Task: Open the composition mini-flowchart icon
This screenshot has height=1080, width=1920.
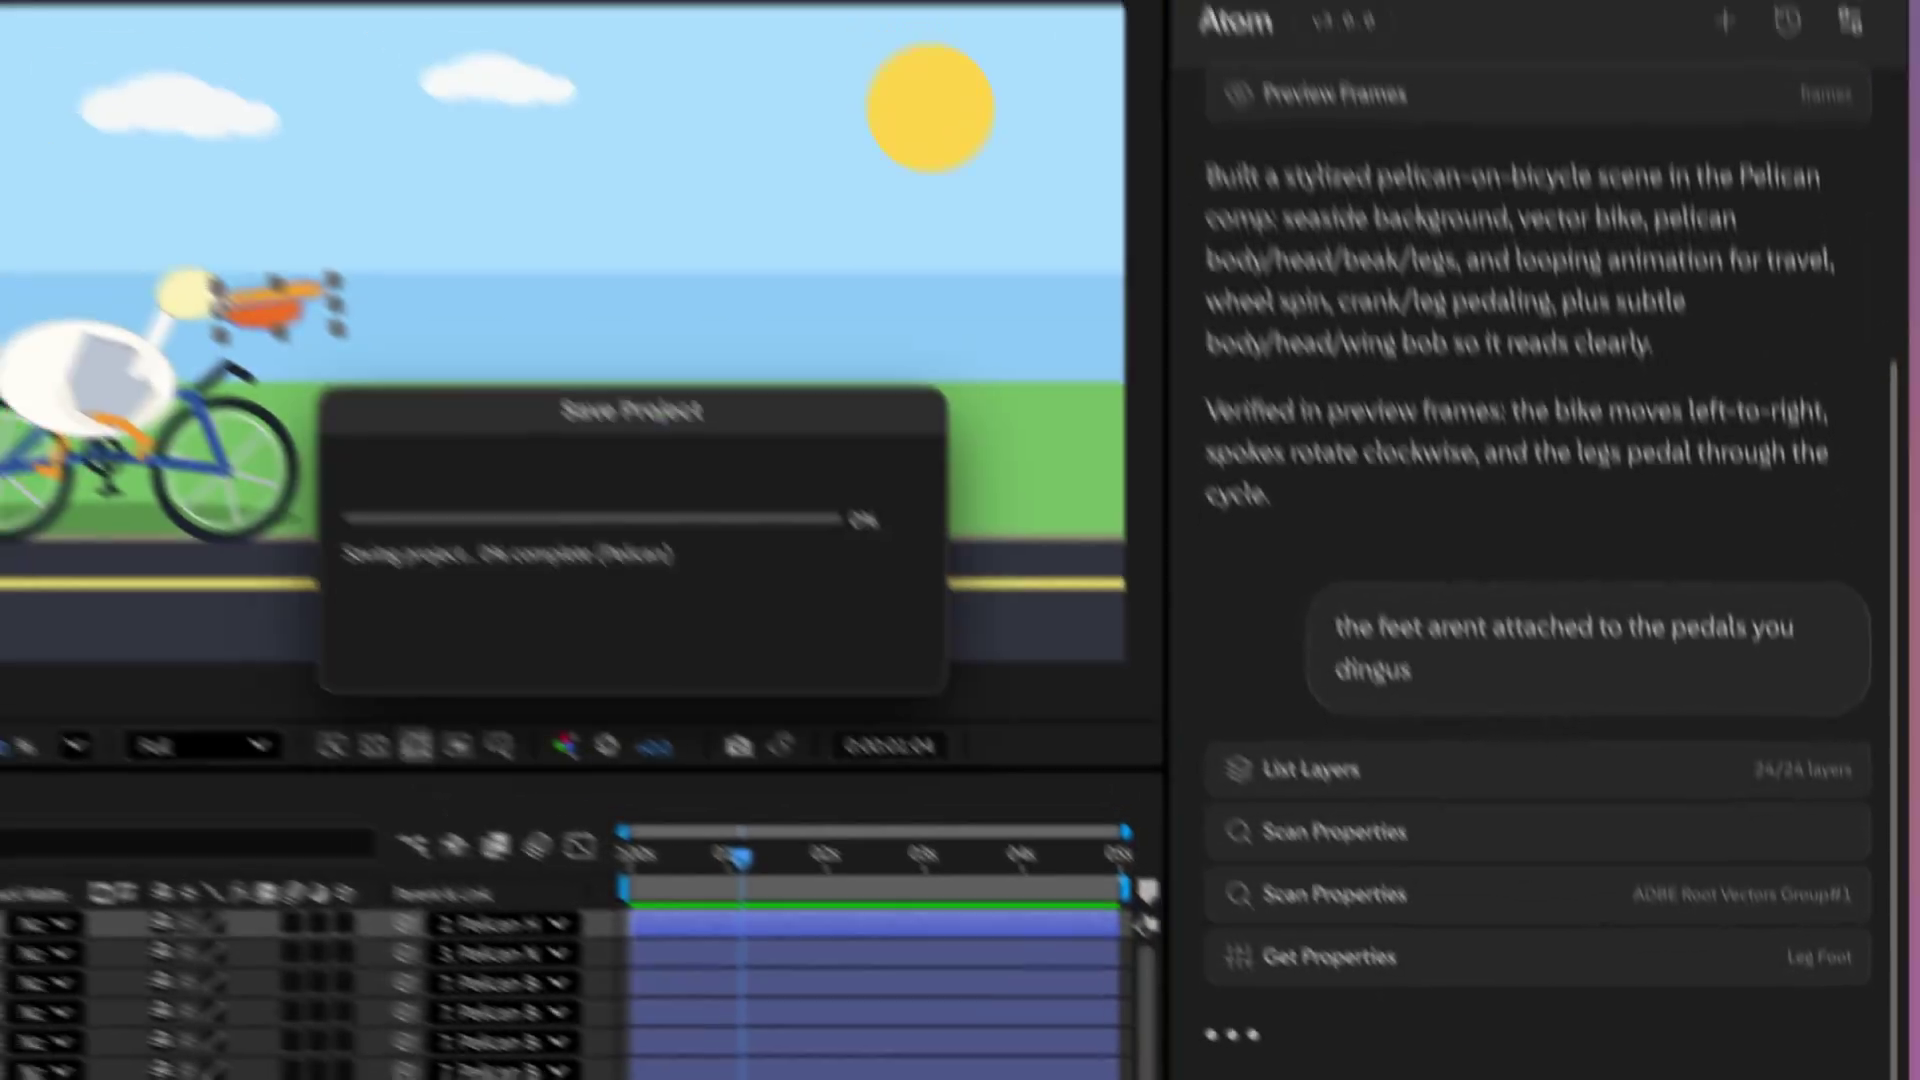Action: (413, 846)
